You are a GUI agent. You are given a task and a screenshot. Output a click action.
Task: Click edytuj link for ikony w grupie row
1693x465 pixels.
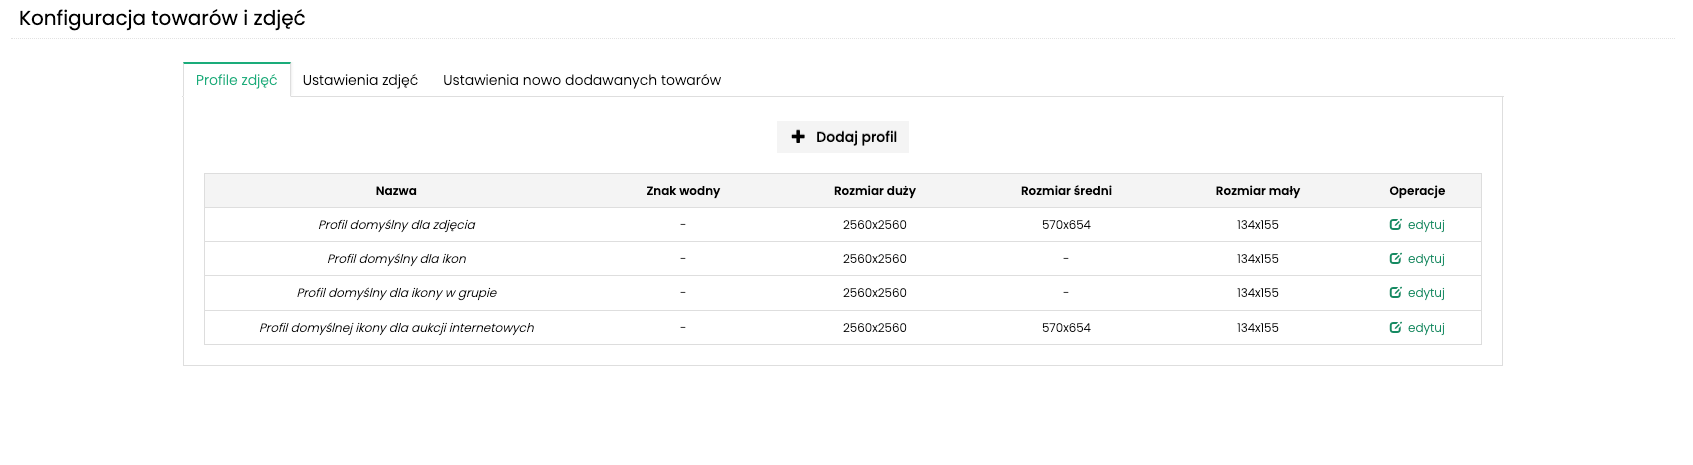coord(1426,293)
